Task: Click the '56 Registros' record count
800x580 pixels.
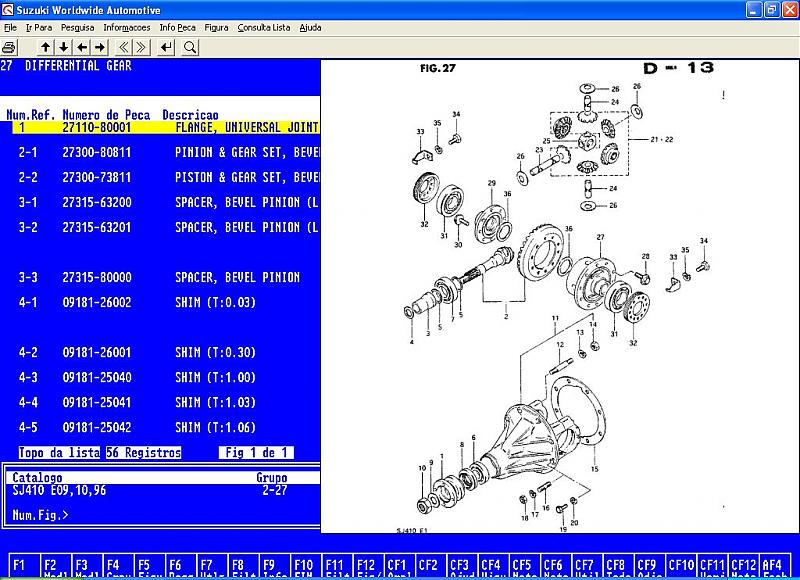Action: 143,452
